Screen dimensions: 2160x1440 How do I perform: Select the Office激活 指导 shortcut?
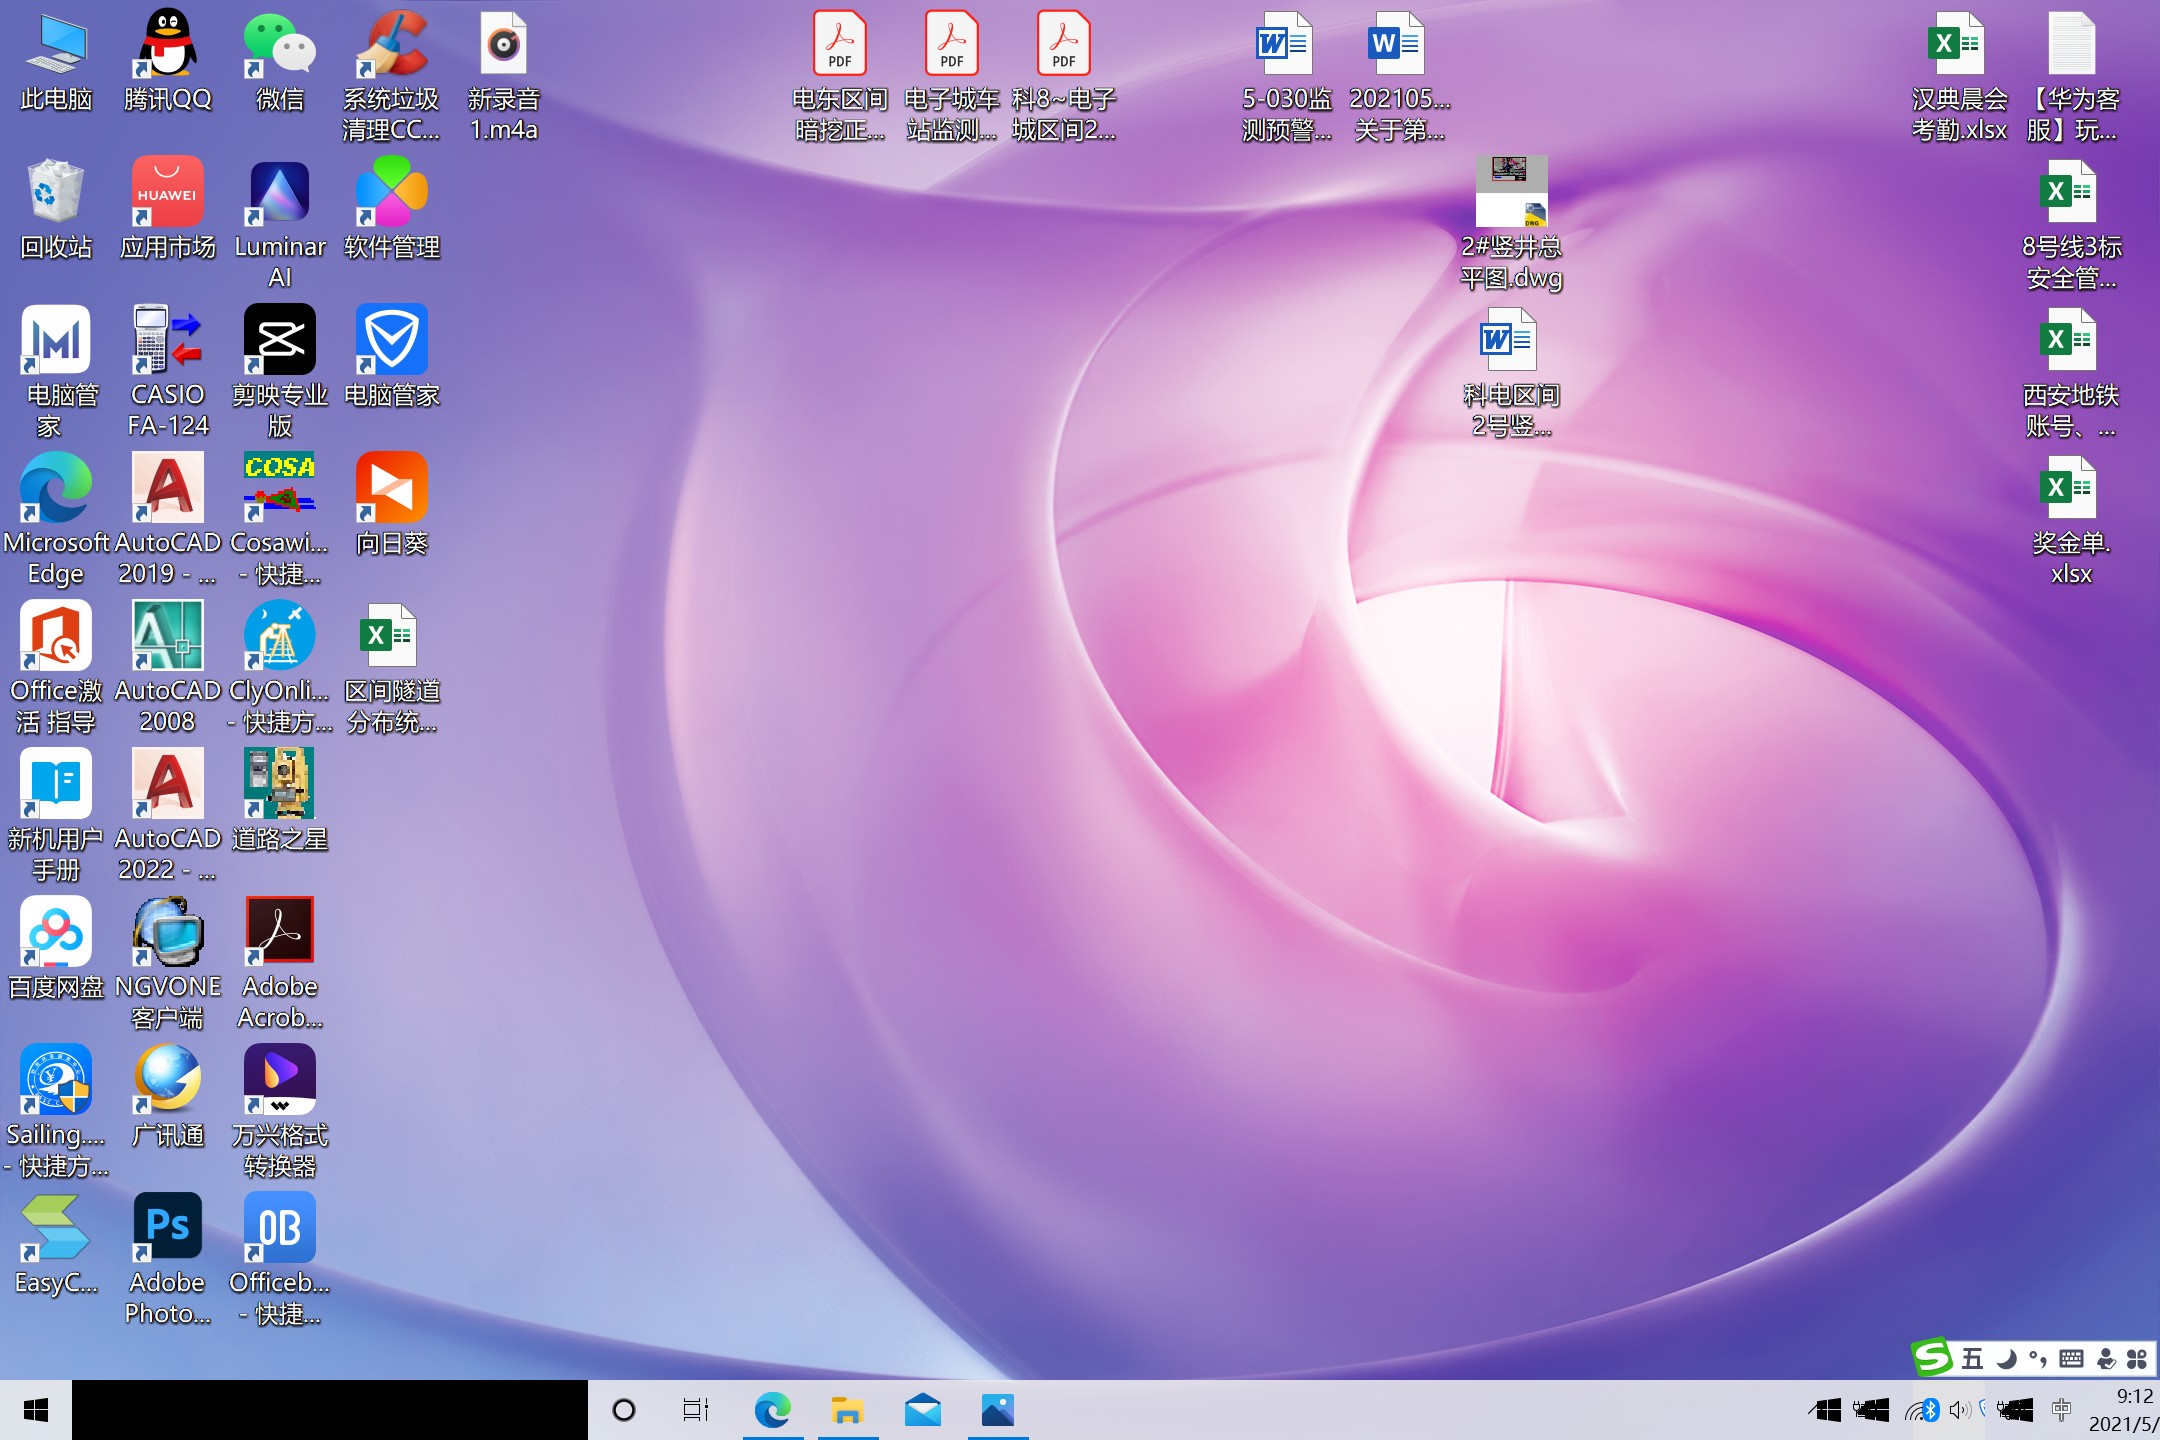(x=56, y=668)
